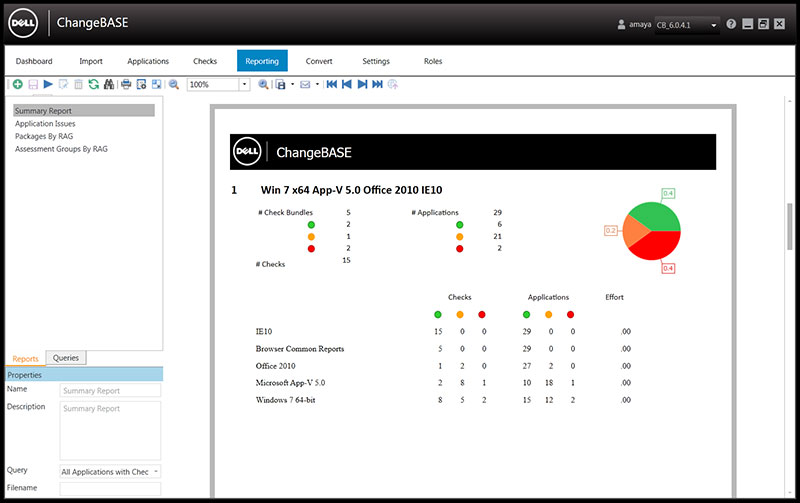This screenshot has width=800, height=503.
Task: Click the orange slice of pie chart
Action: pyautogui.click(x=634, y=231)
